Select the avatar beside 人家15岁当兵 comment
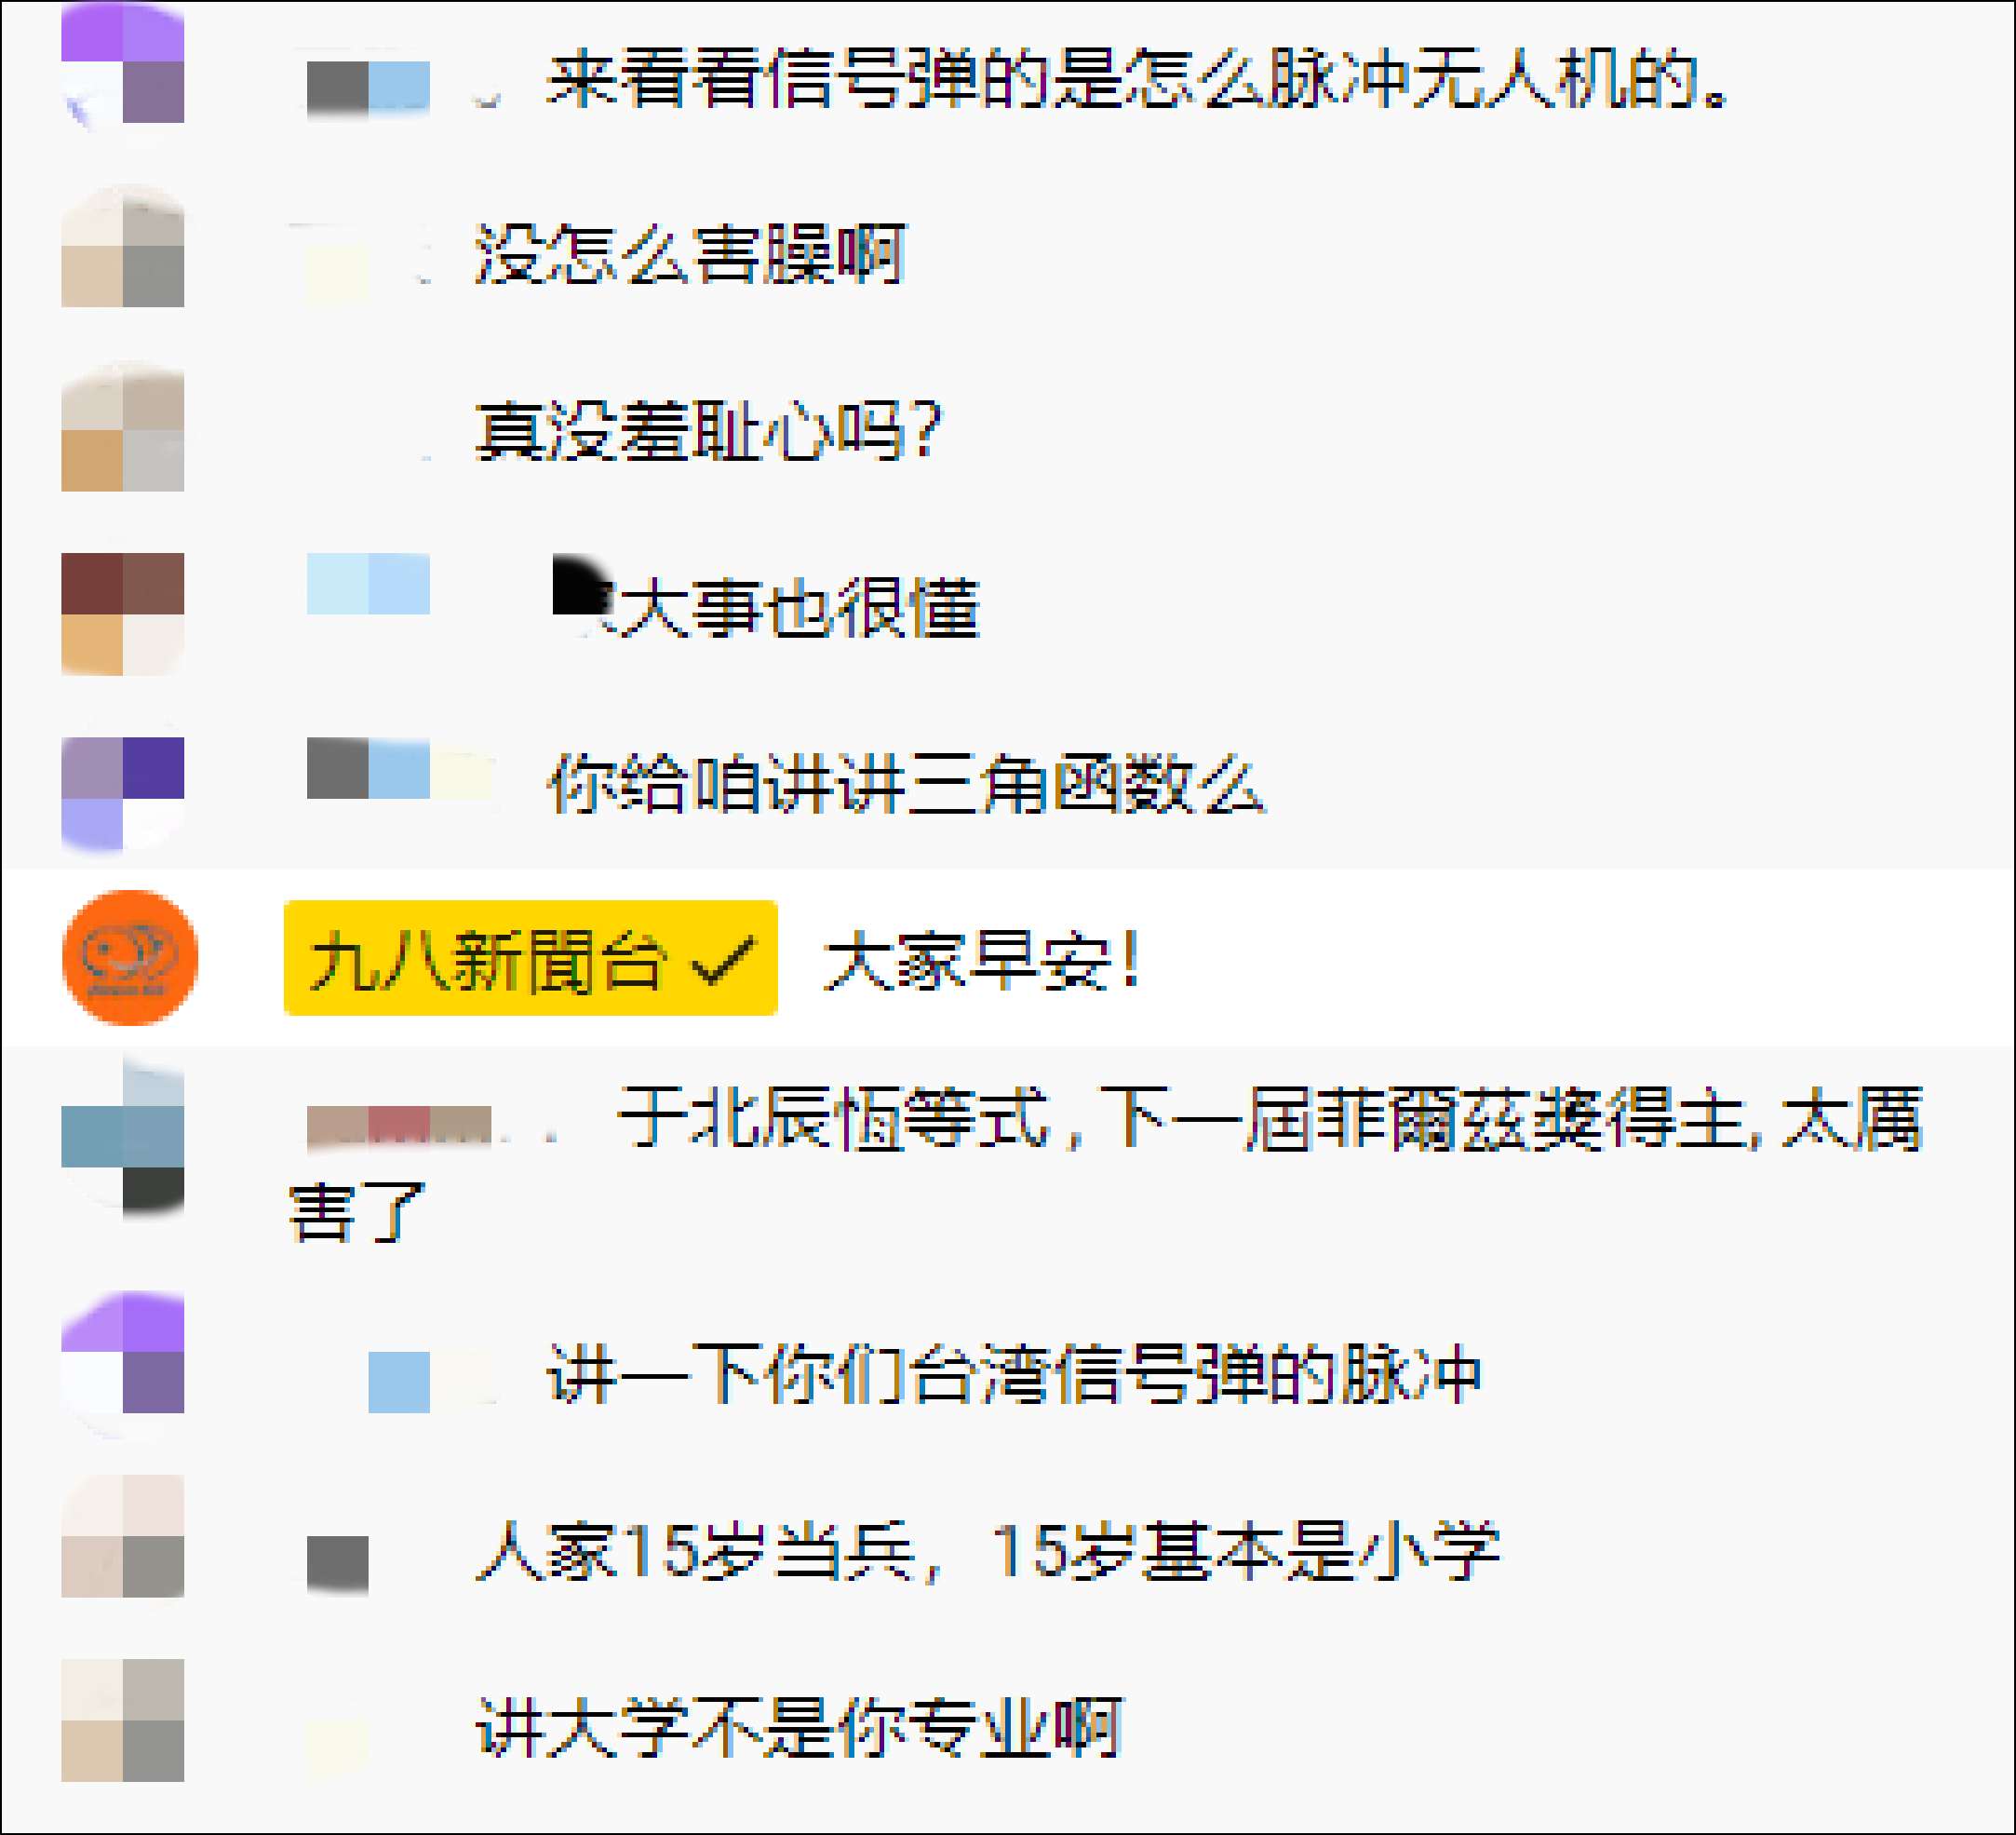The height and width of the screenshot is (1835, 2016). coord(123,1536)
